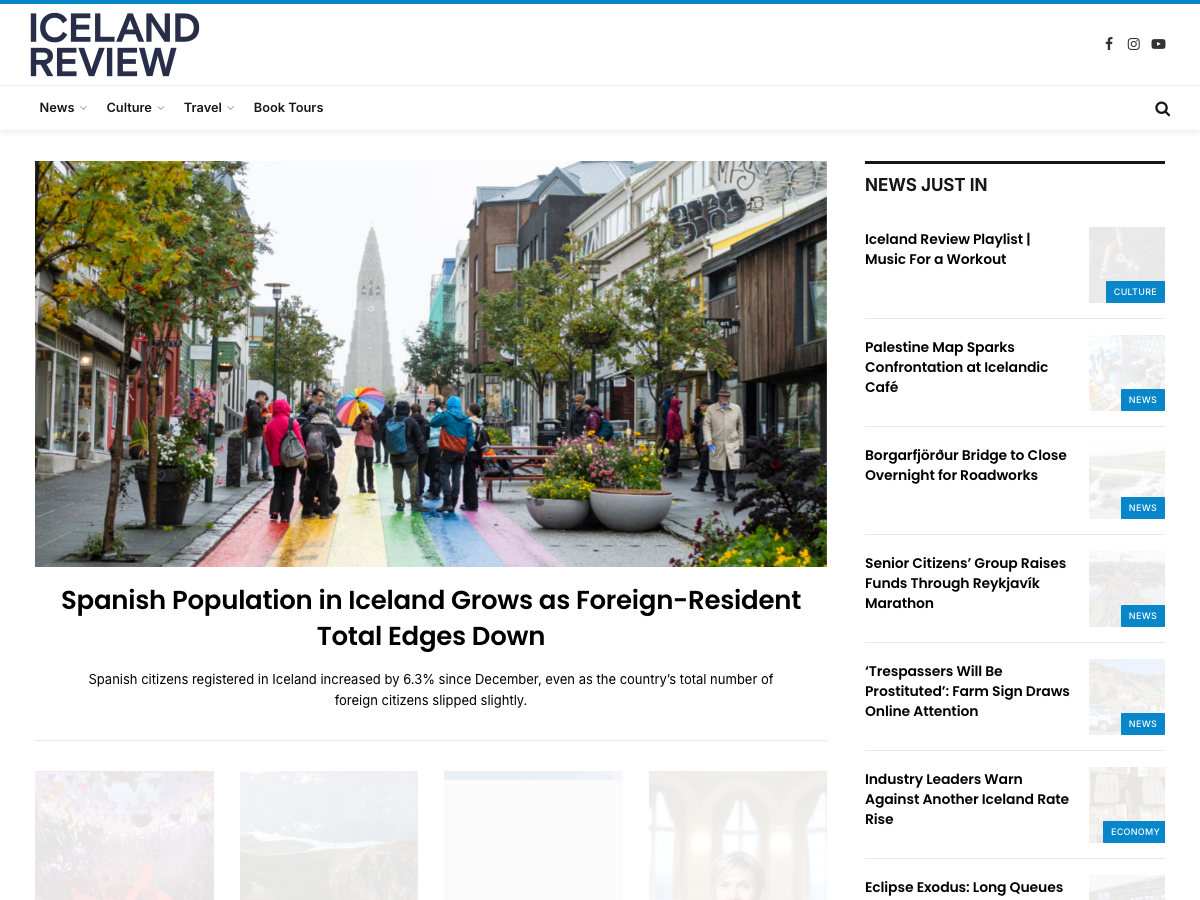Go to Book Tours page
1200x900 pixels.
pos(288,108)
